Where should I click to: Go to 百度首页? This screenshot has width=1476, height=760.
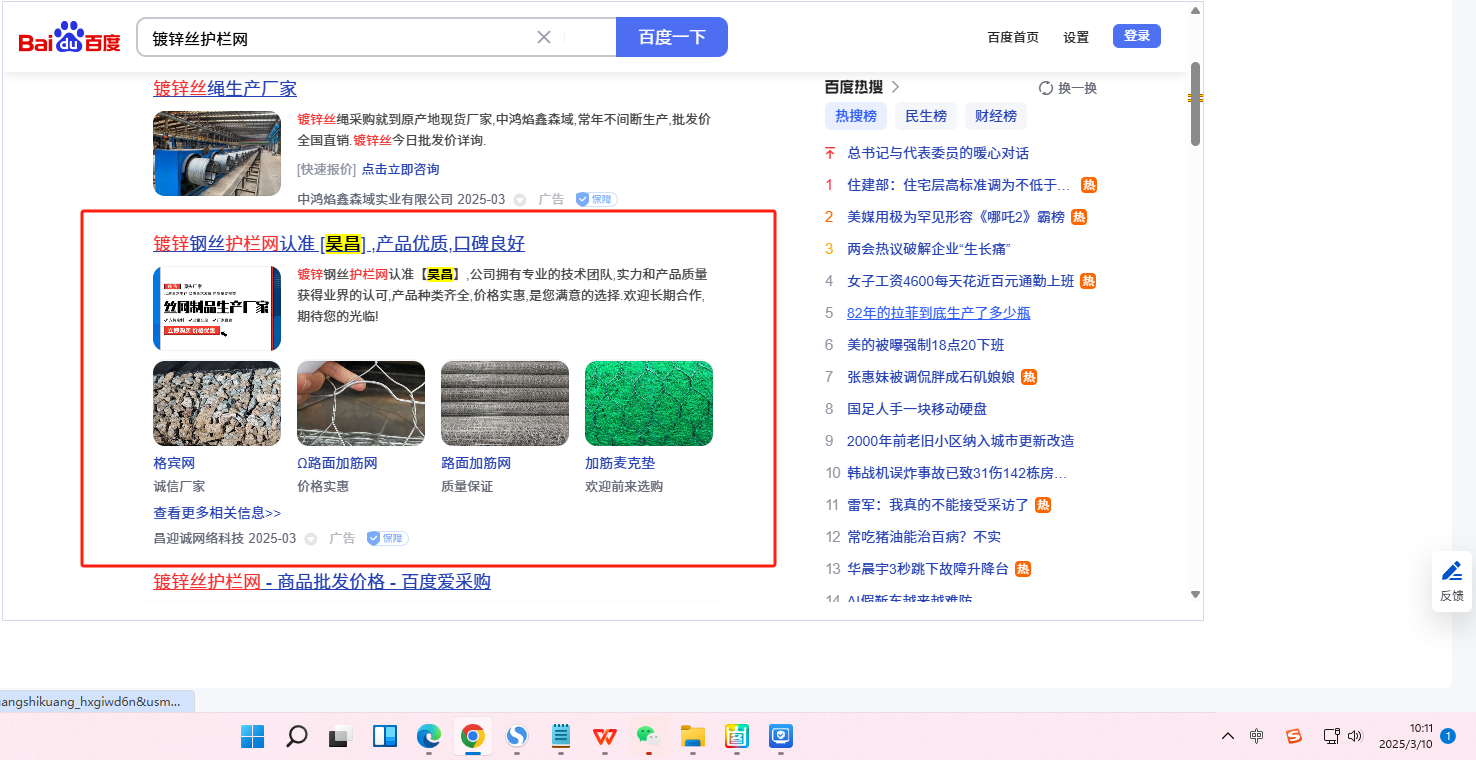pos(1013,37)
